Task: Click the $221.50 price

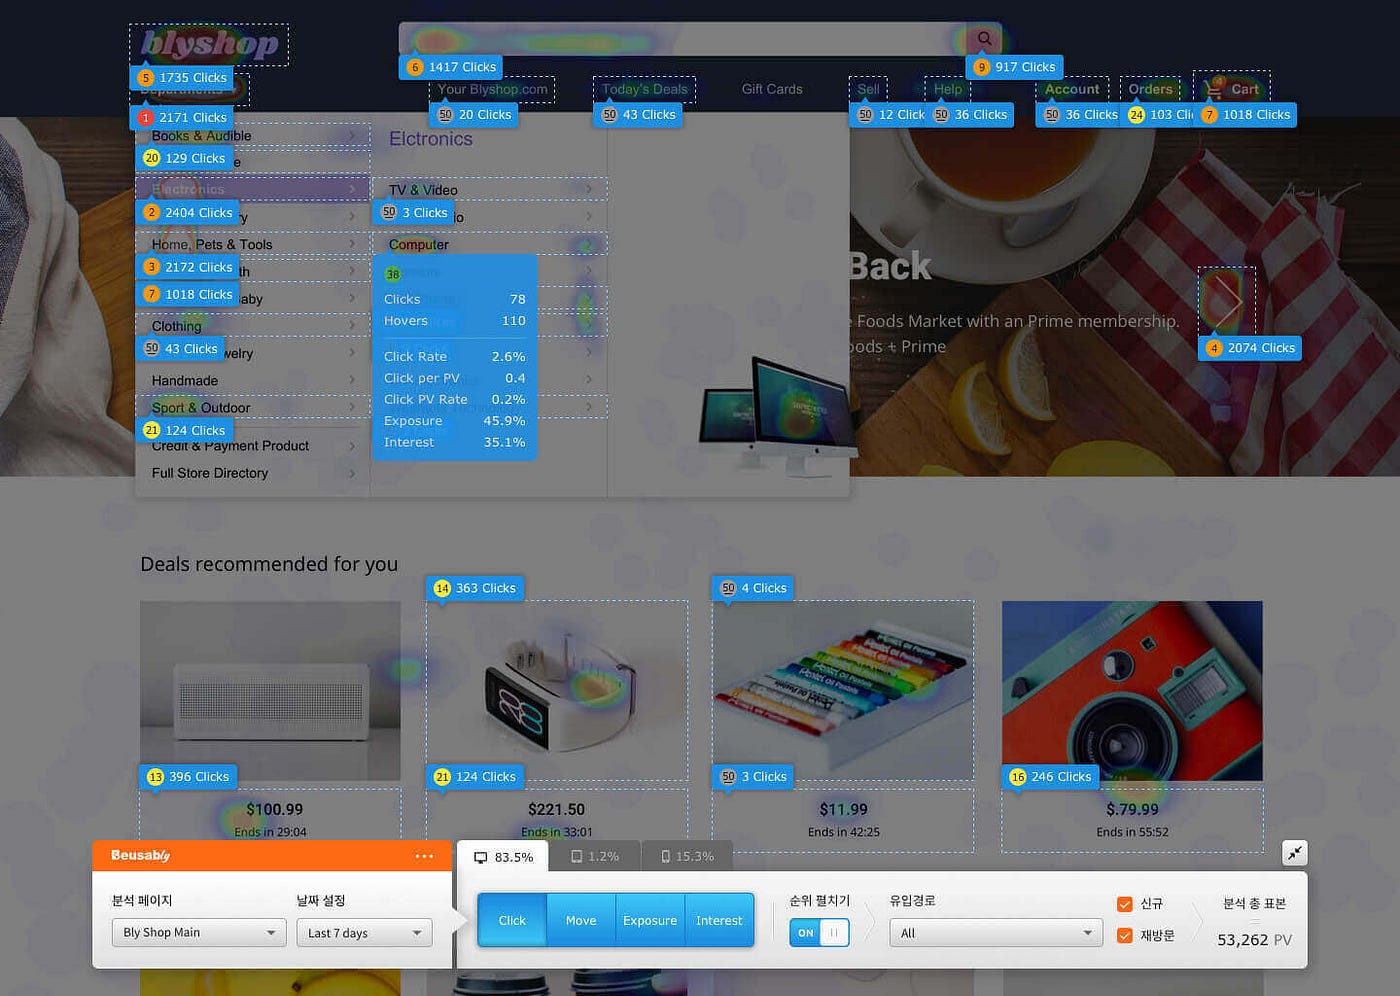Action: [x=556, y=809]
